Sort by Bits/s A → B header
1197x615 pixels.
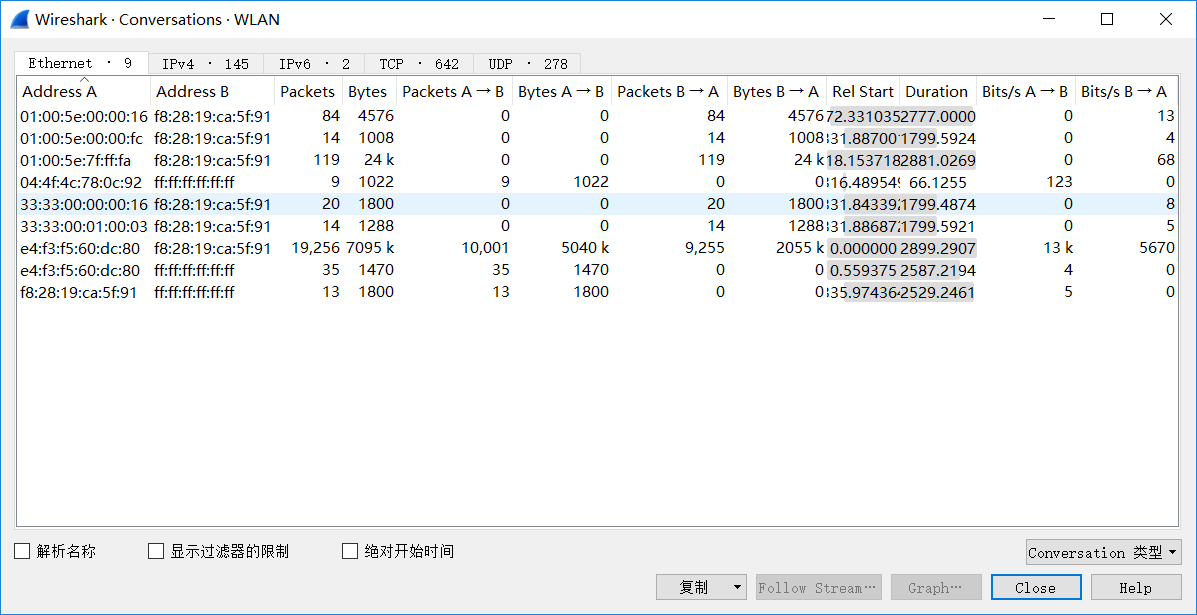(x=1025, y=92)
